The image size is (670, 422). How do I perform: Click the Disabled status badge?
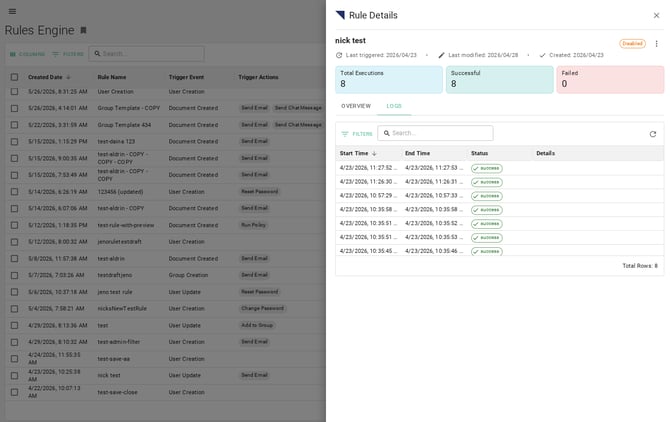click(x=632, y=44)
